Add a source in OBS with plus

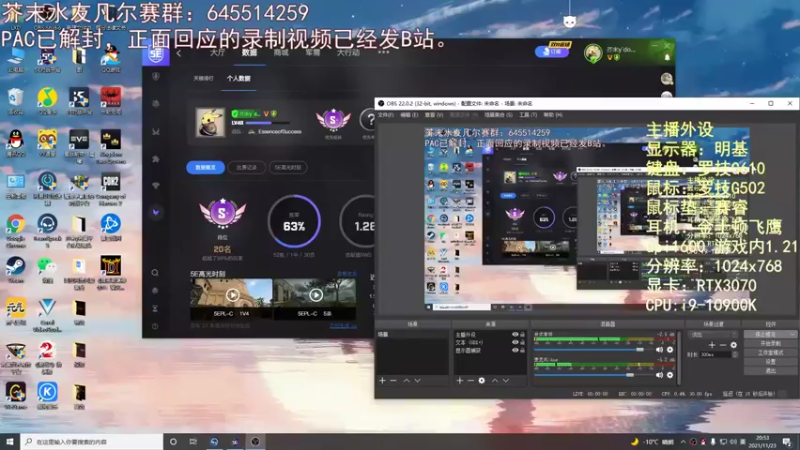460,381
